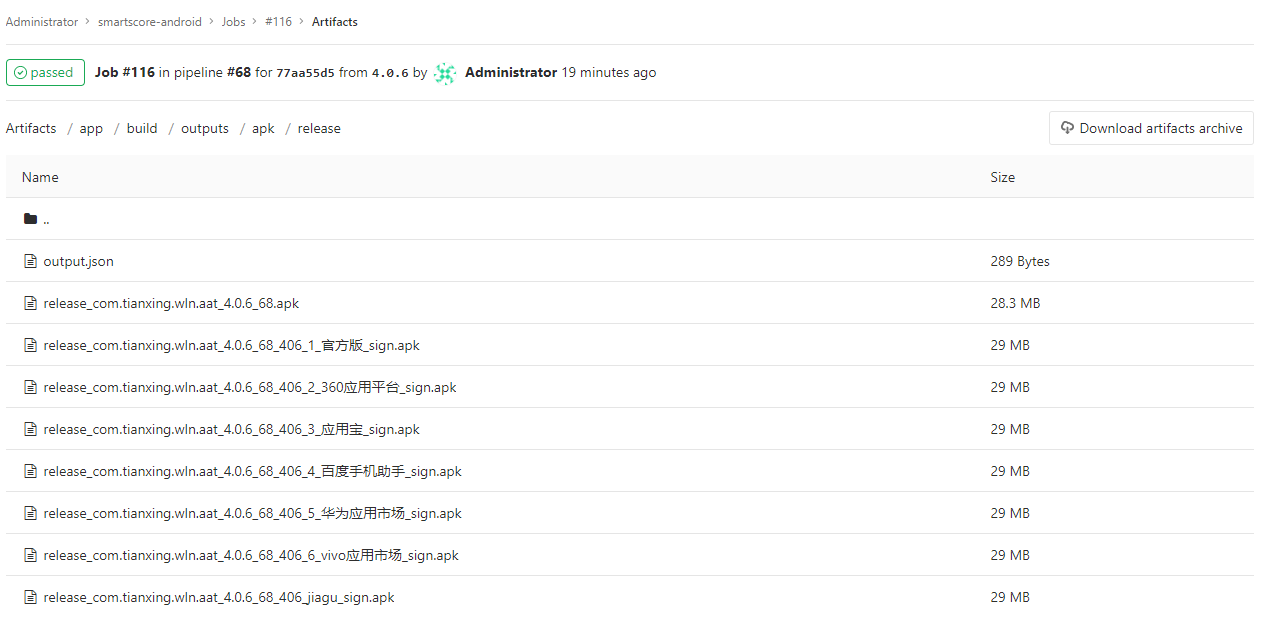Open the #116 breadcrumb link
Screen dimensions: 1282x635
click(x=279, y=22)
